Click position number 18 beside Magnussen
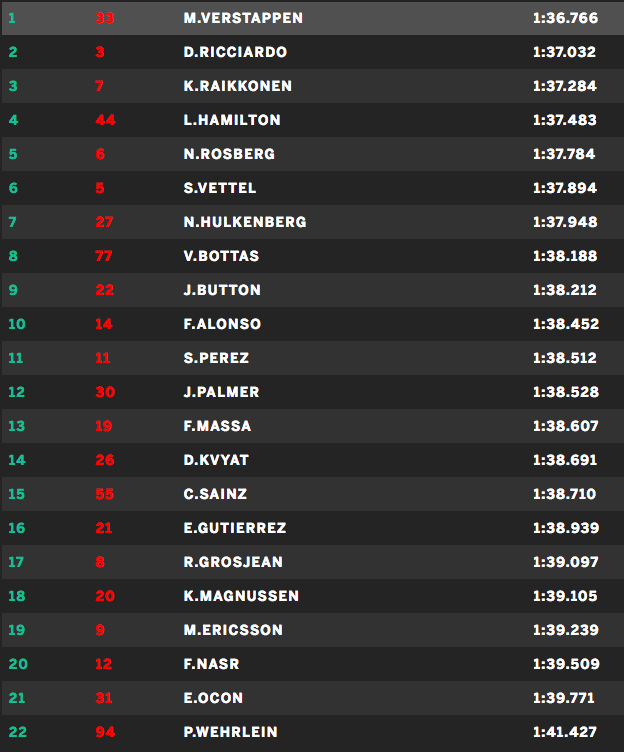 (17, 596)
